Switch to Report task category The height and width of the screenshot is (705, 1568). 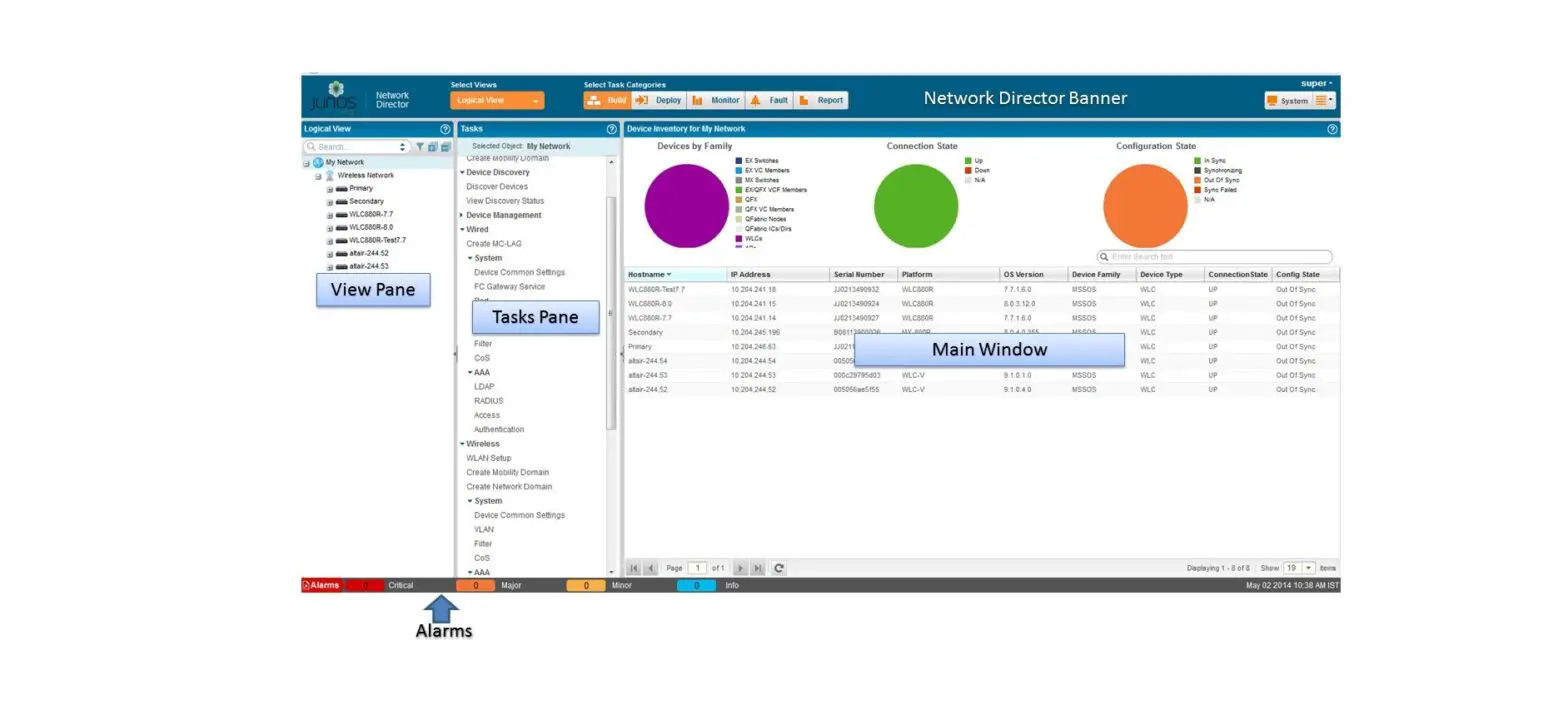click(821, 100)
